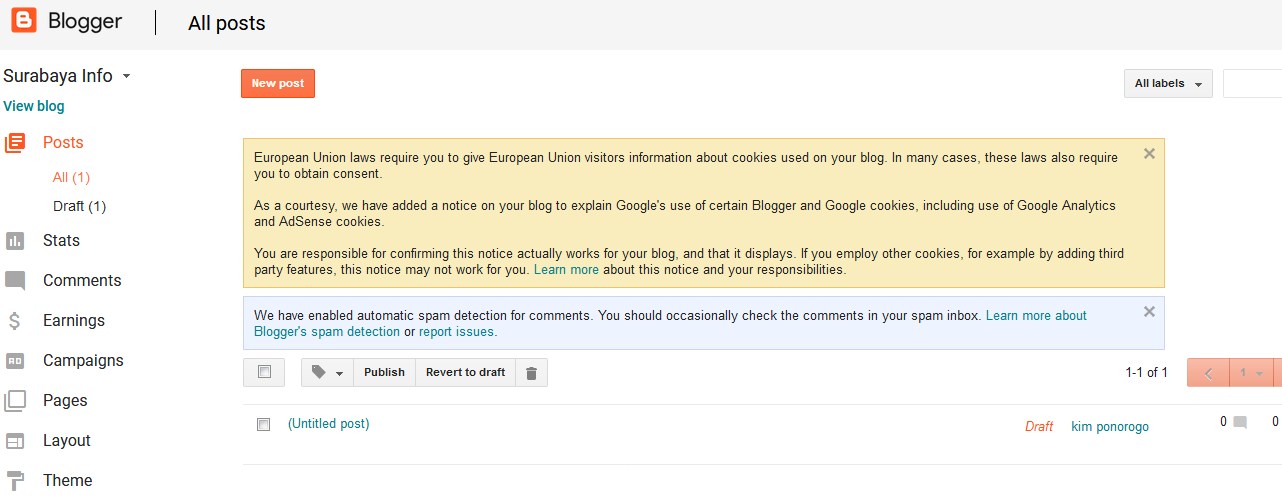Open the label tag dropdown button
This screenshot has width=1282, height=500.
[327, 373]
